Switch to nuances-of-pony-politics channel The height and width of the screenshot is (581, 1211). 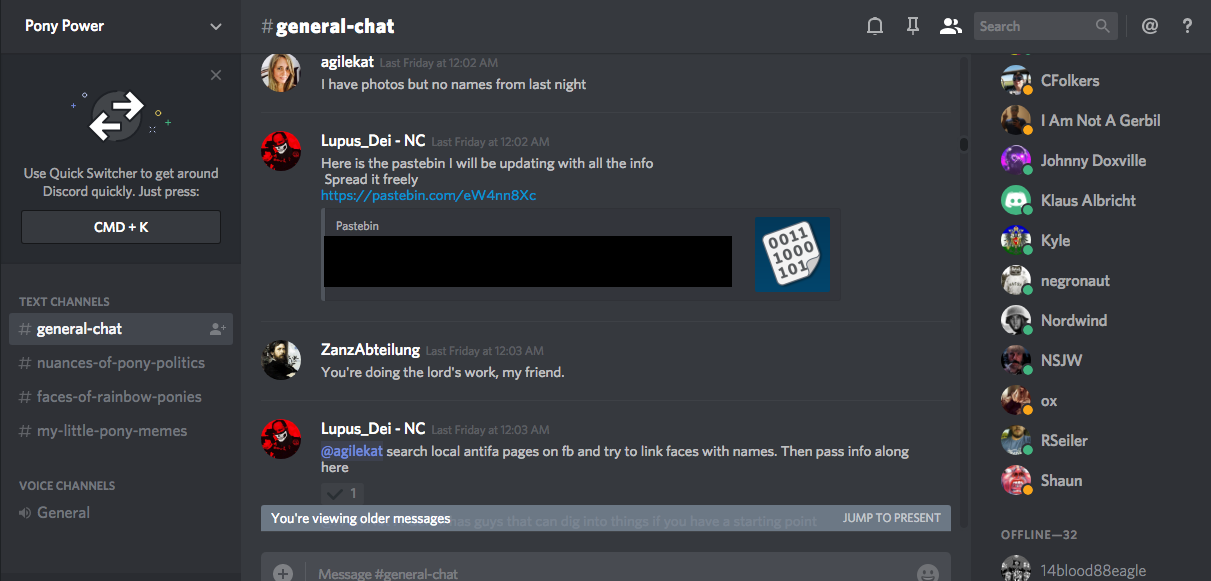[x=120, y=363]
